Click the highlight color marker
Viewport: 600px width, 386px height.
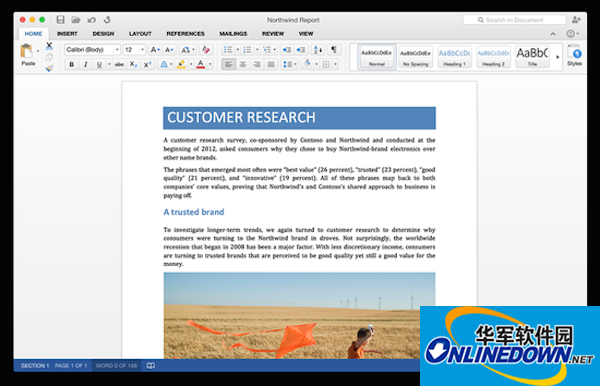coord(181,65)
